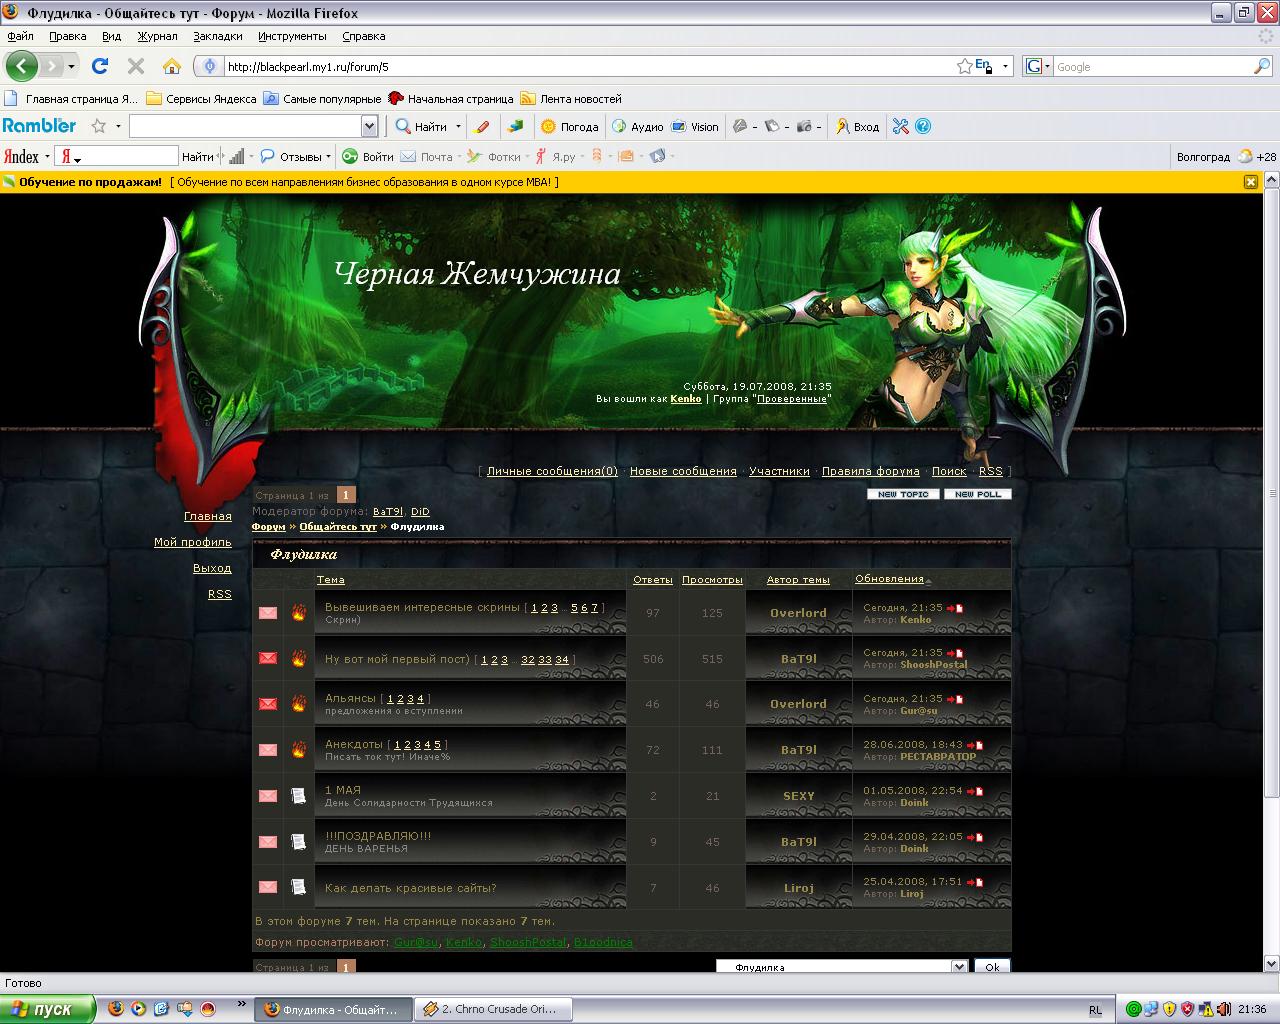The height and width of the screenshot is (1024, 1280).
Task: Open the Файл menu
Action: [x=20, y=36]
